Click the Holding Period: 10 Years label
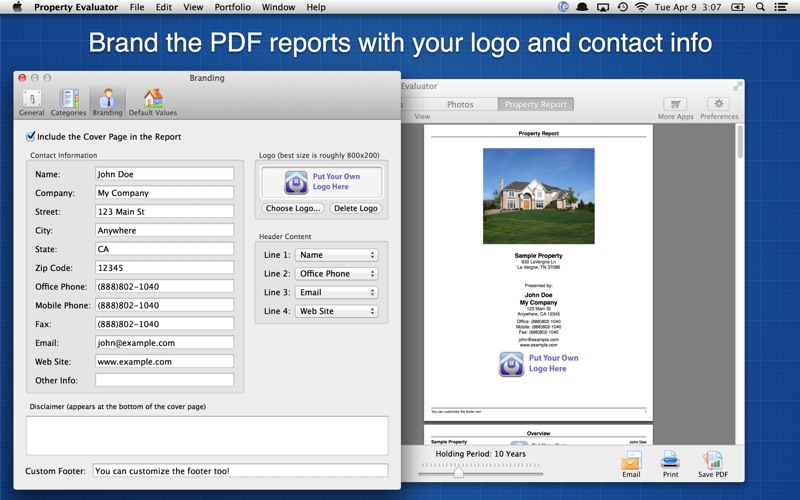 click(x=480, y=454)
